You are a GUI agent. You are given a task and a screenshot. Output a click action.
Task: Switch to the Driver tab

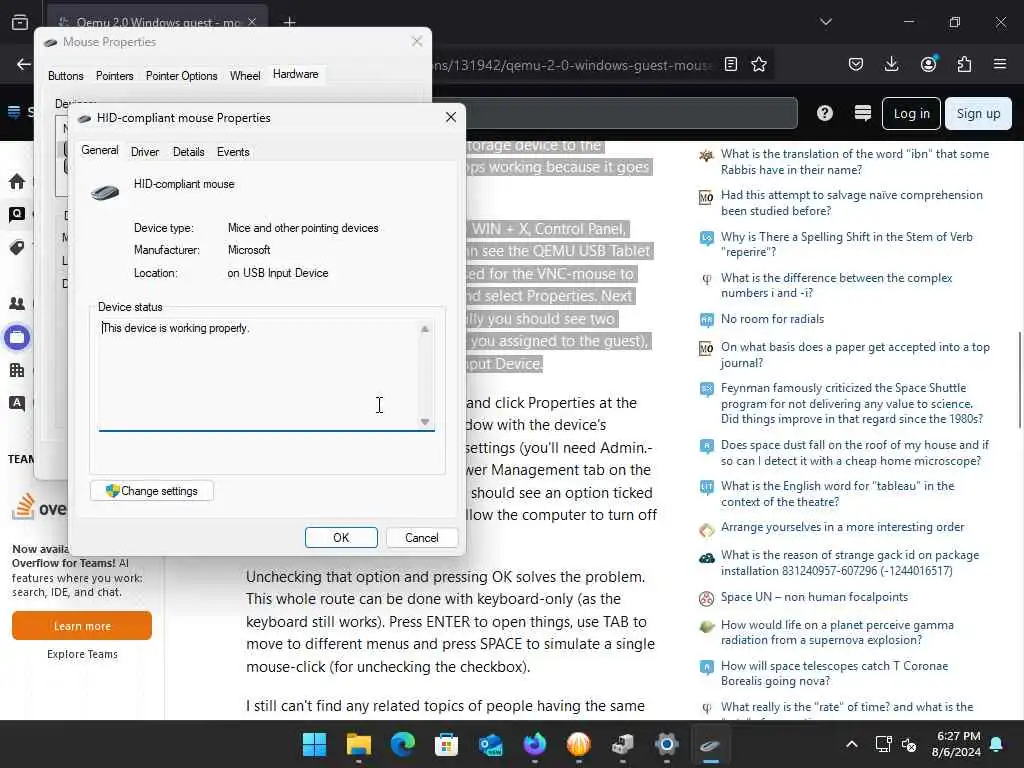point(144,152)
